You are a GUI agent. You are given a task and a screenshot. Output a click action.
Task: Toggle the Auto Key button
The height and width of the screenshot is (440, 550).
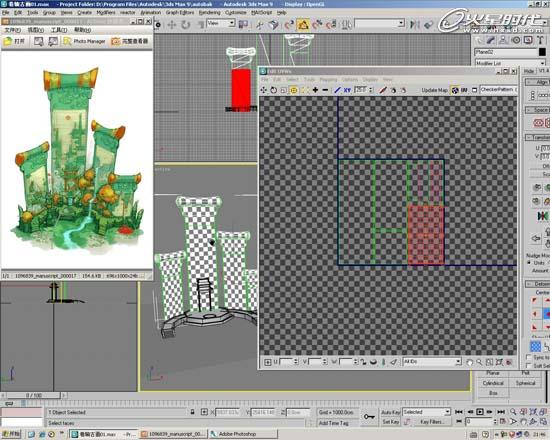(391, 412)
